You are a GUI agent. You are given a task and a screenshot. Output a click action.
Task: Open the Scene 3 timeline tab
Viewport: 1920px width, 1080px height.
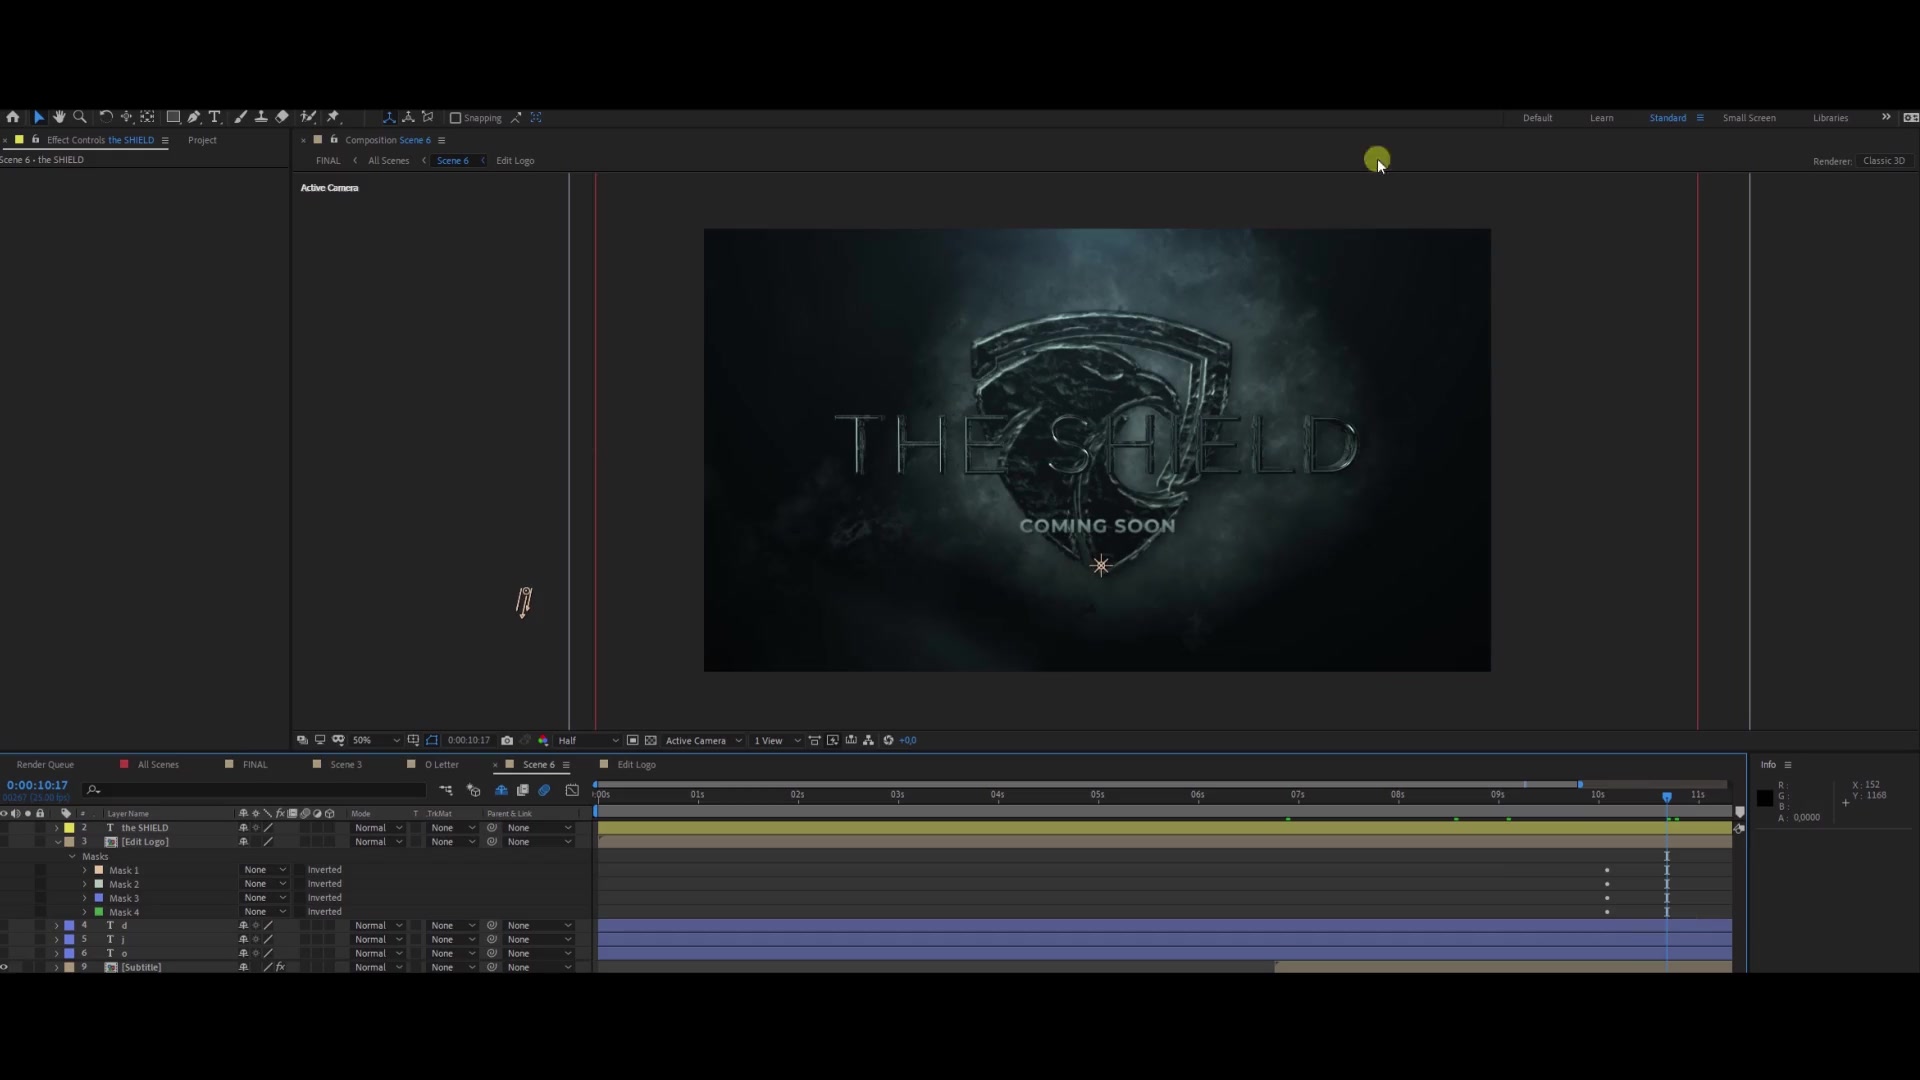(346, 765)
